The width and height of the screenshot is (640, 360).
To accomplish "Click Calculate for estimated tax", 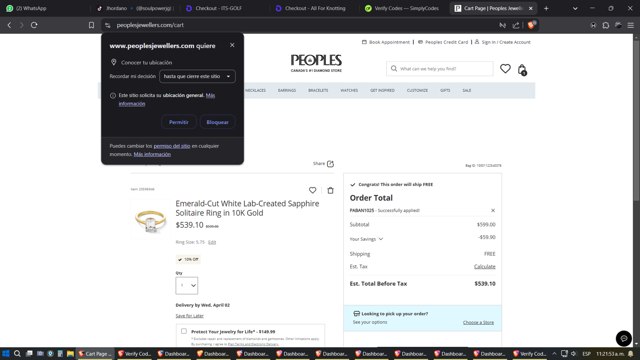I will pos(484,267).
